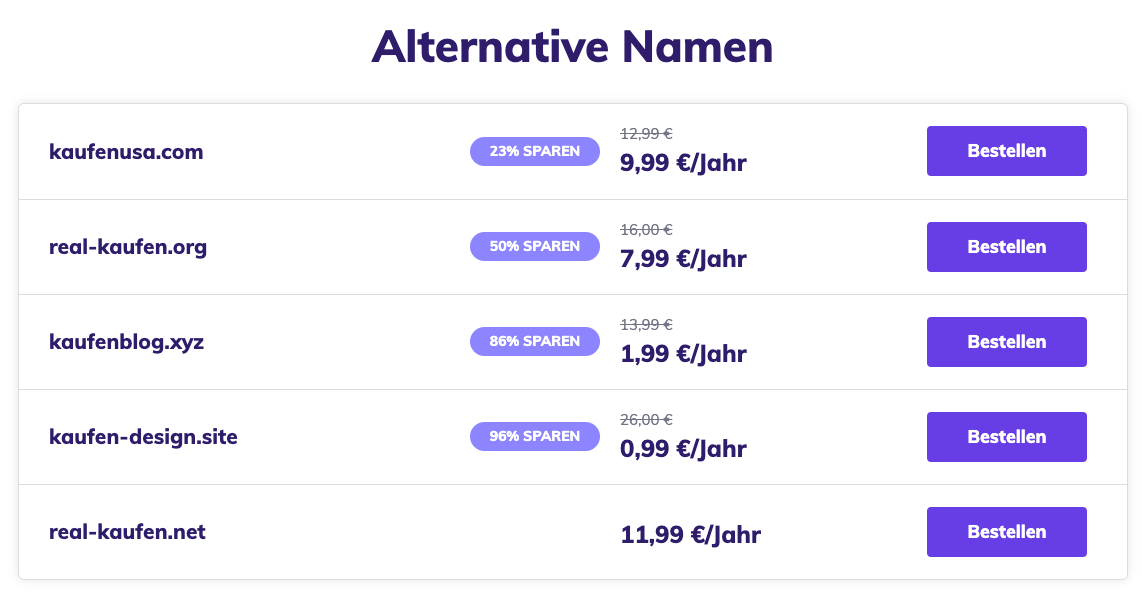The height and width of the screenshot is (595, 1142).
Task: Click the 9,99 €/Jahr price for kaufenusa.com
Action: pos(682,162)
